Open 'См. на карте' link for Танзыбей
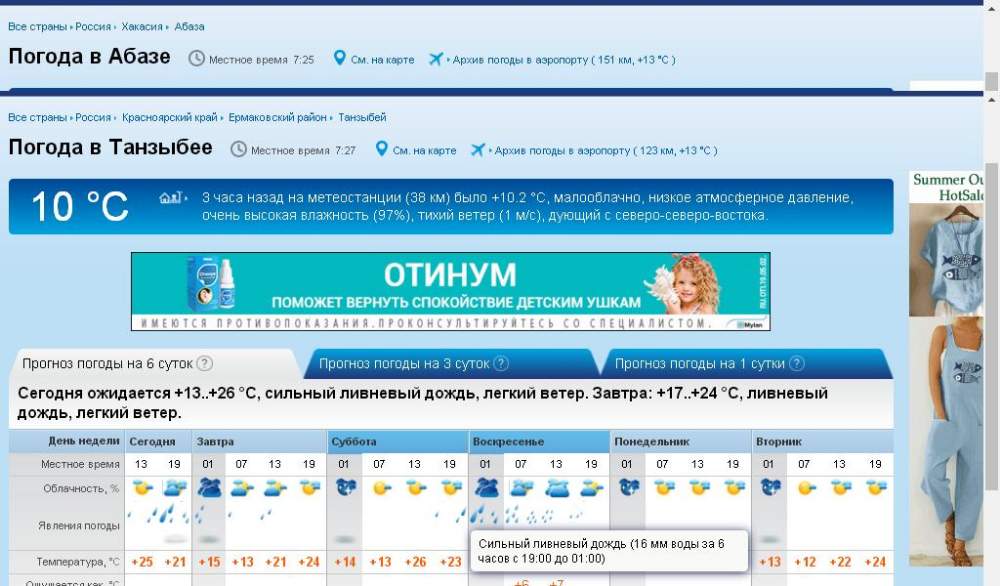This screenshot has width=1000, height=586. 424,151
